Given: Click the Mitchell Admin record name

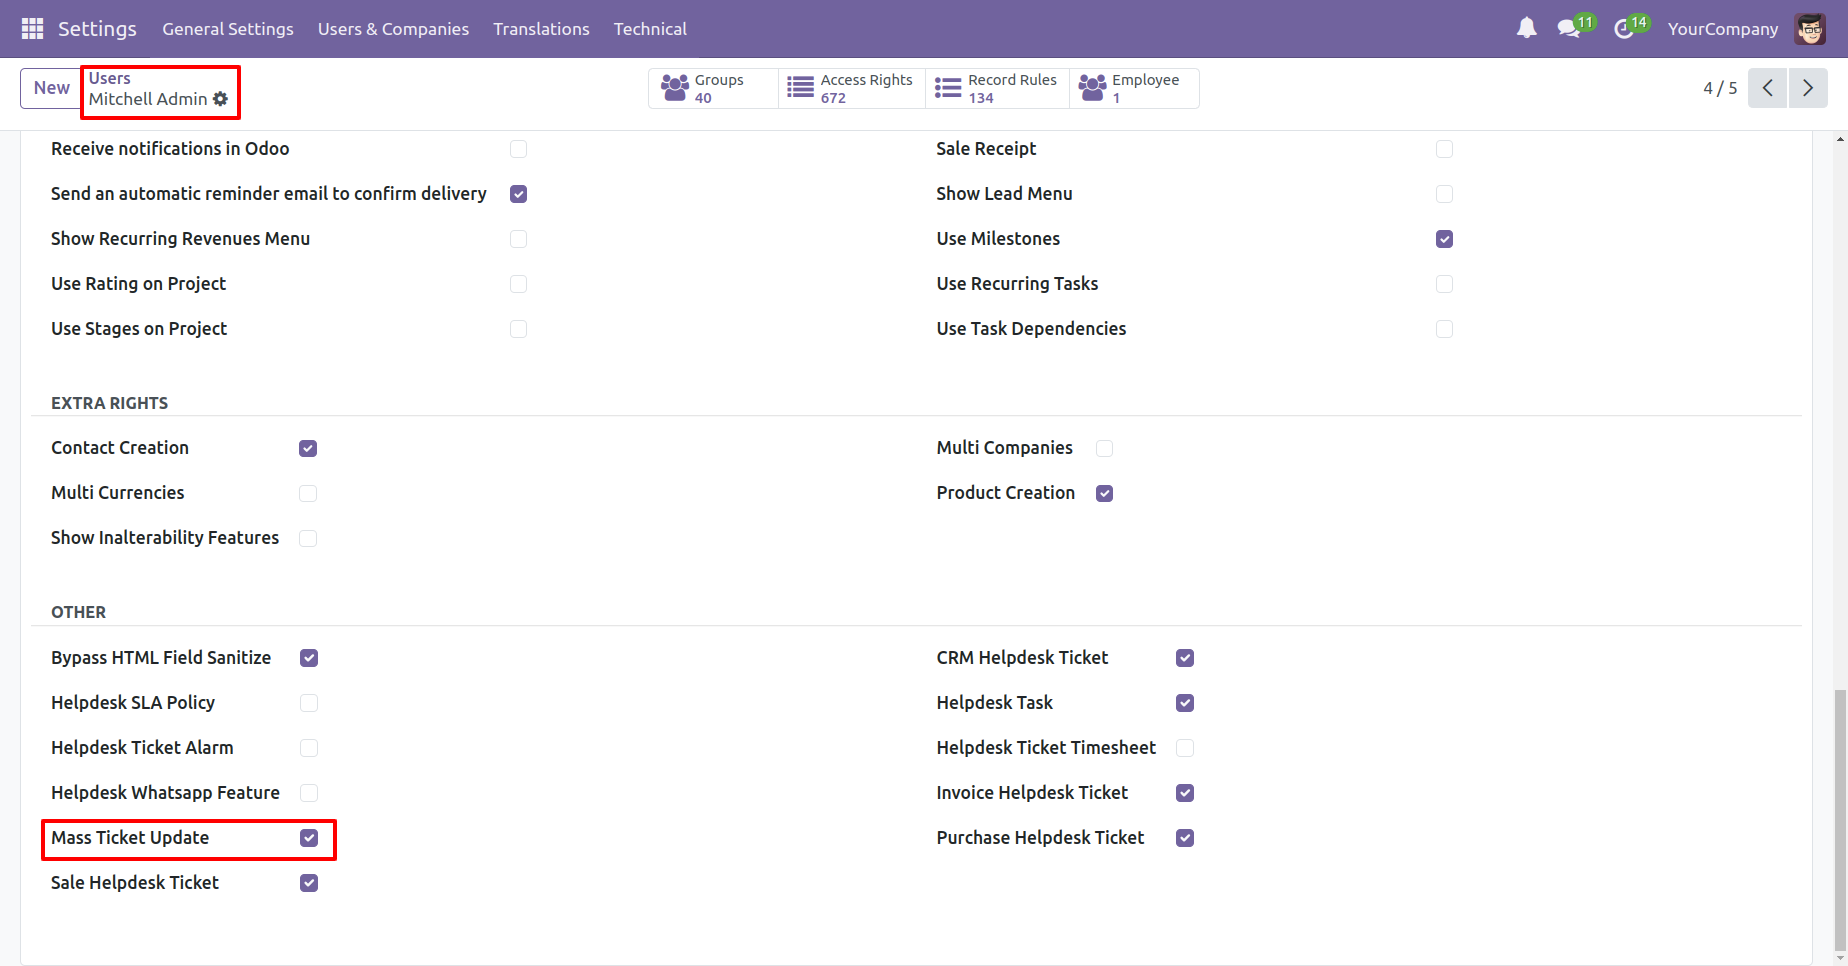Looking at the screenshot, I should 148,99.
